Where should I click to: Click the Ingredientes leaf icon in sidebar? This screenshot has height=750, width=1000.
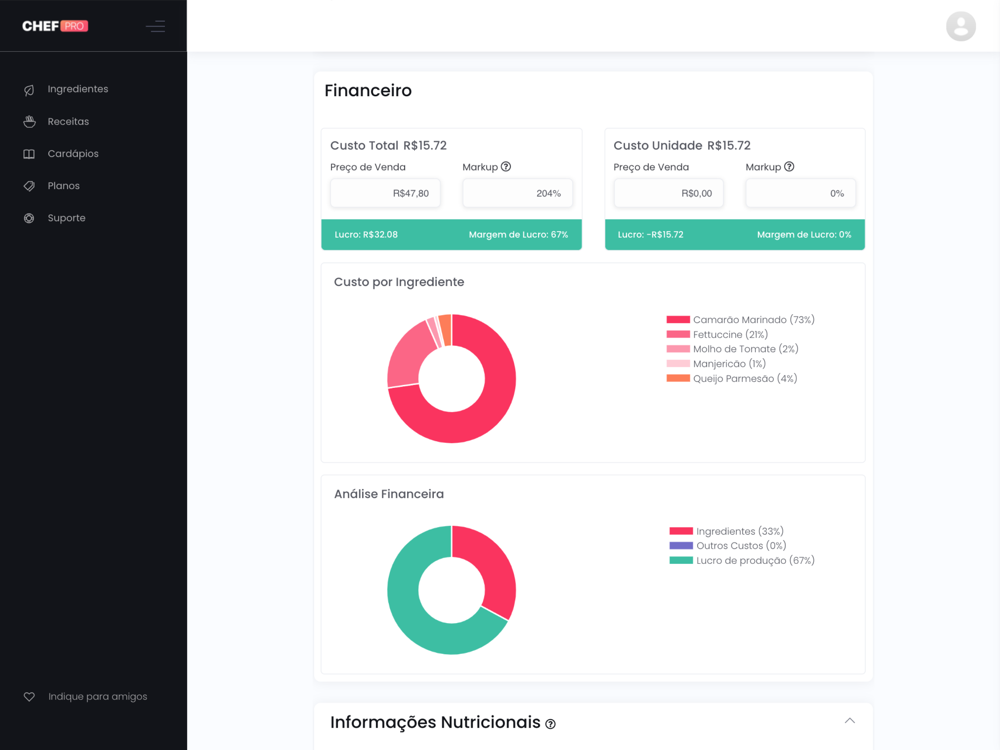[x=29, y=90]
